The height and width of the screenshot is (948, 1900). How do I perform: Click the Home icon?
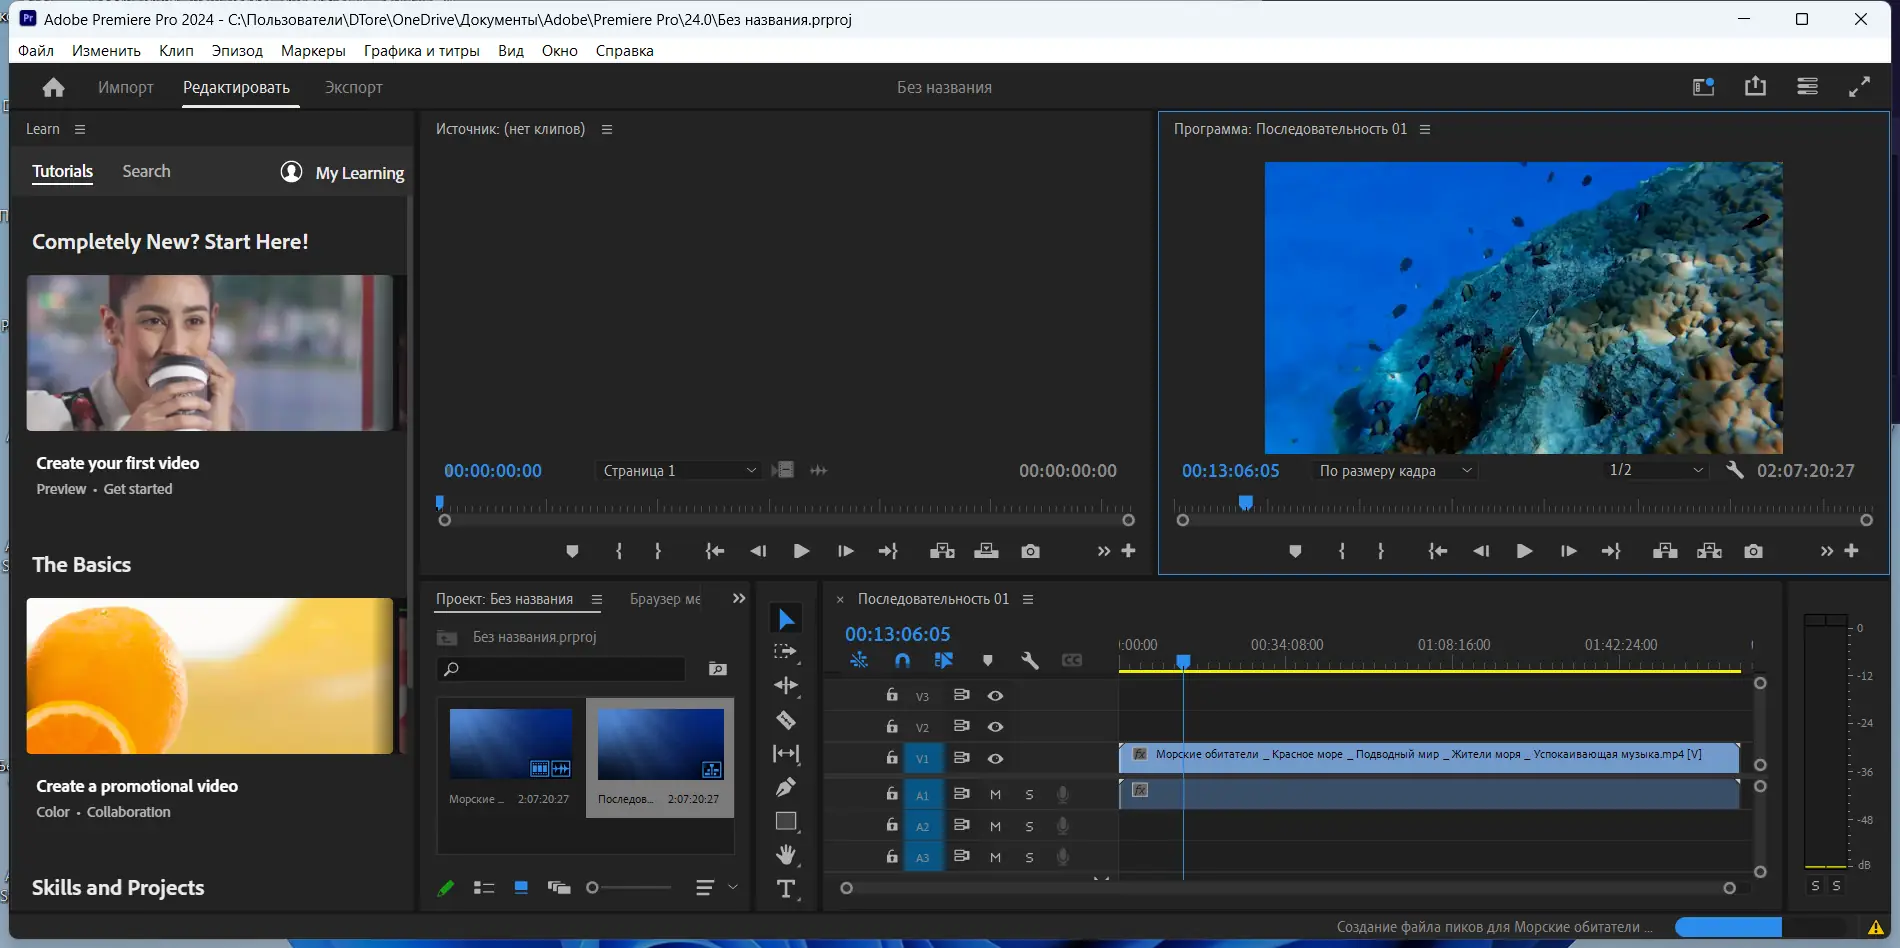(54, 88)
